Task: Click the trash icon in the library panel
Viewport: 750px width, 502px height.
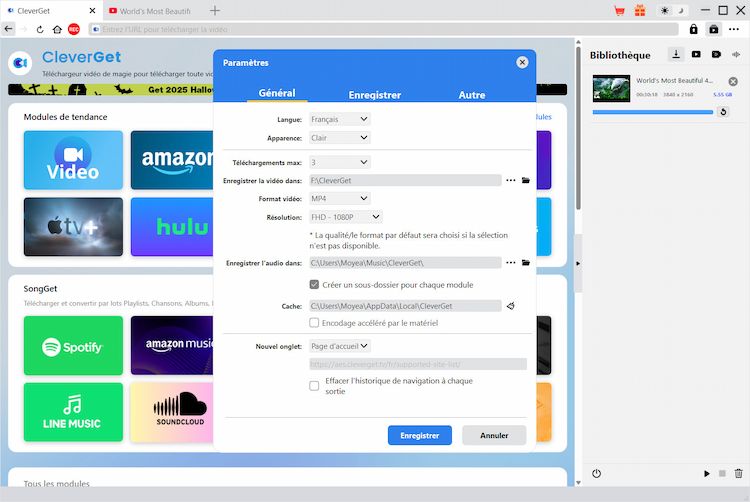Action: pos(739,473)
